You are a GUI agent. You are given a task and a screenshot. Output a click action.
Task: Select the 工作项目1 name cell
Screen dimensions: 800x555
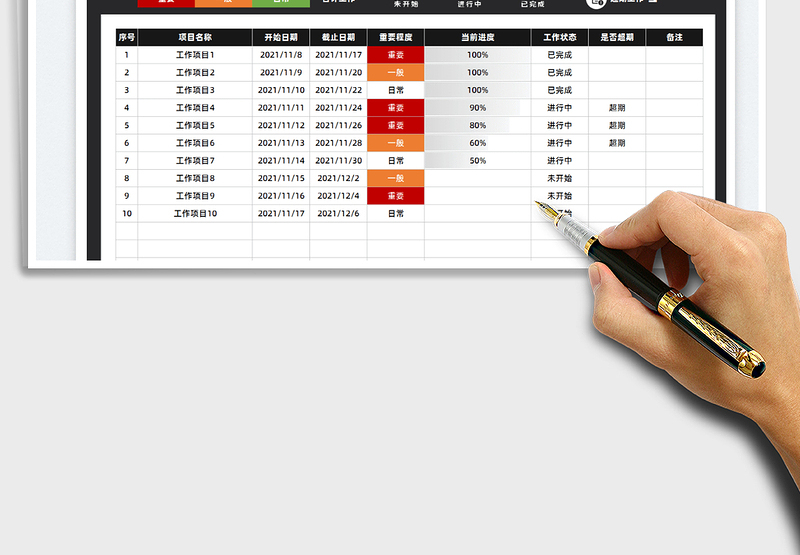coord(194,55)
